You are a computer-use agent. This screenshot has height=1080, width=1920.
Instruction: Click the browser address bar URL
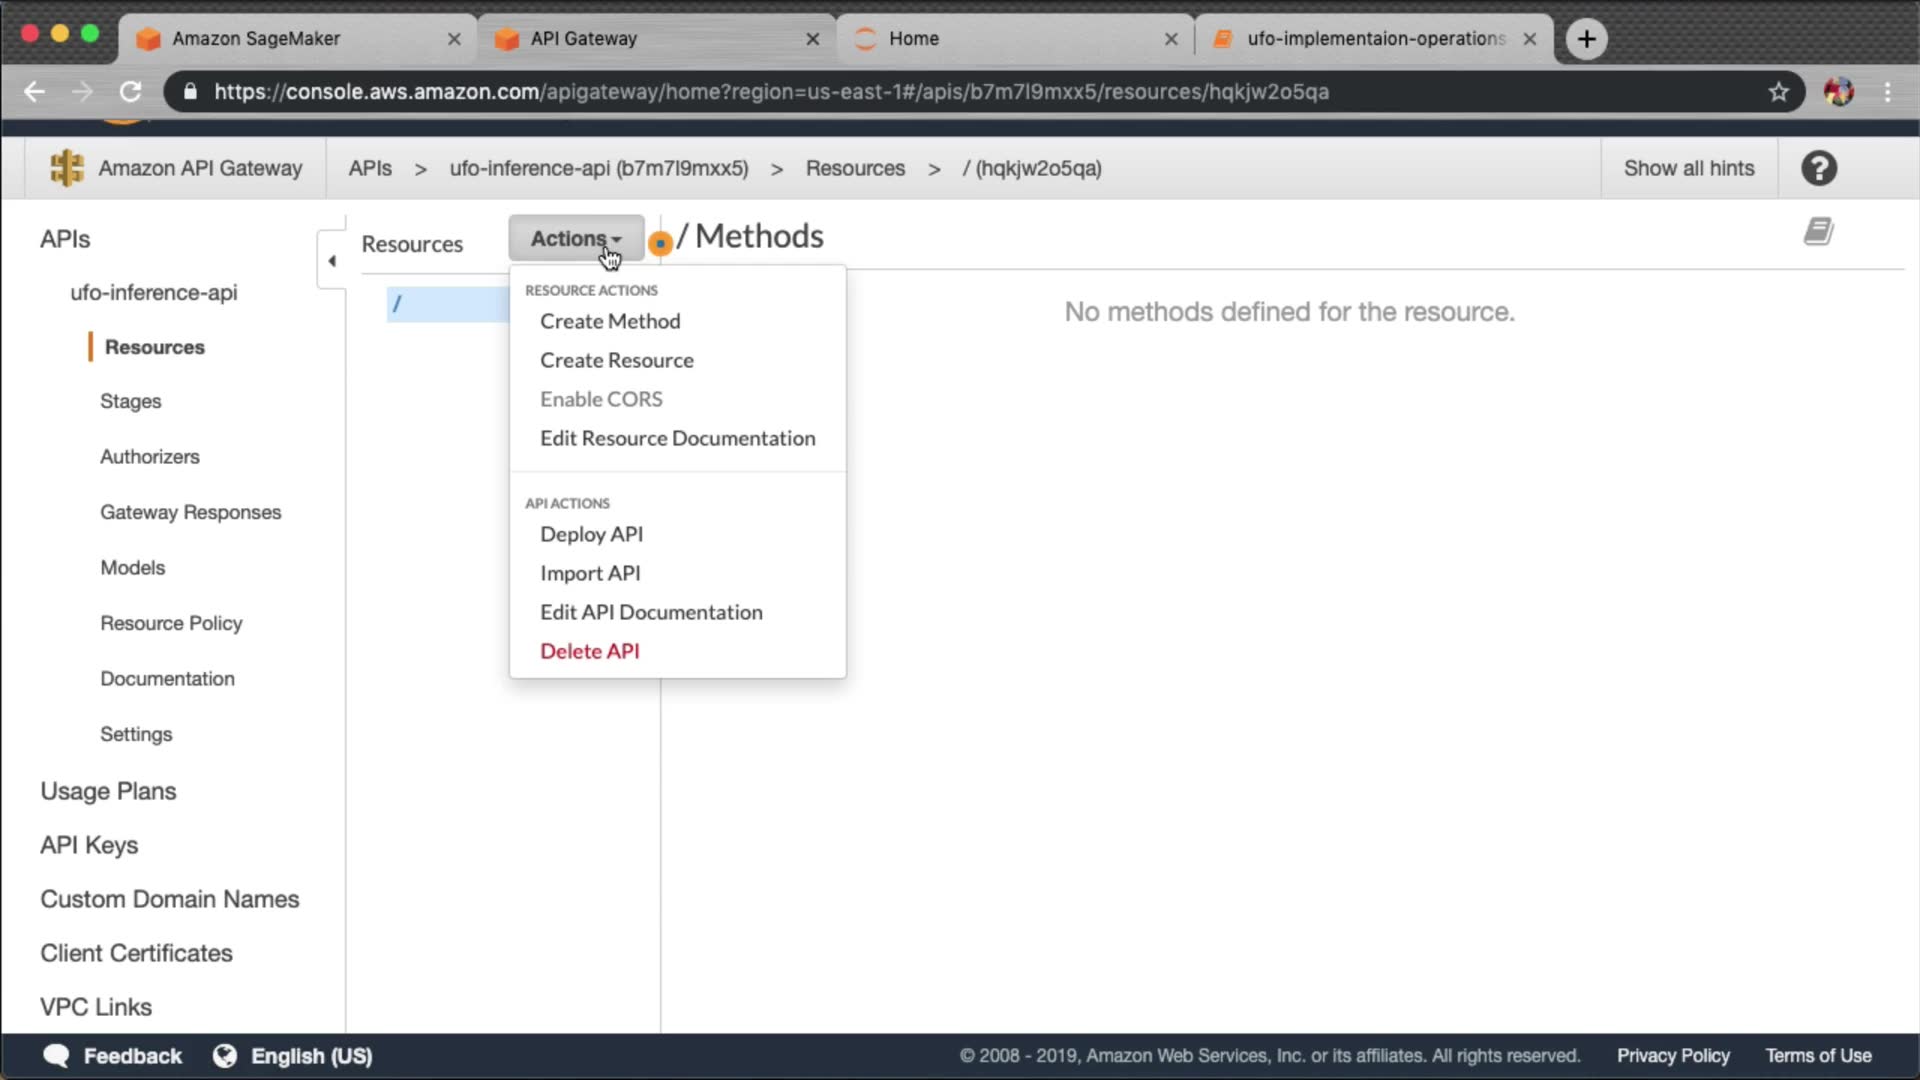click(x=770, y=92)
